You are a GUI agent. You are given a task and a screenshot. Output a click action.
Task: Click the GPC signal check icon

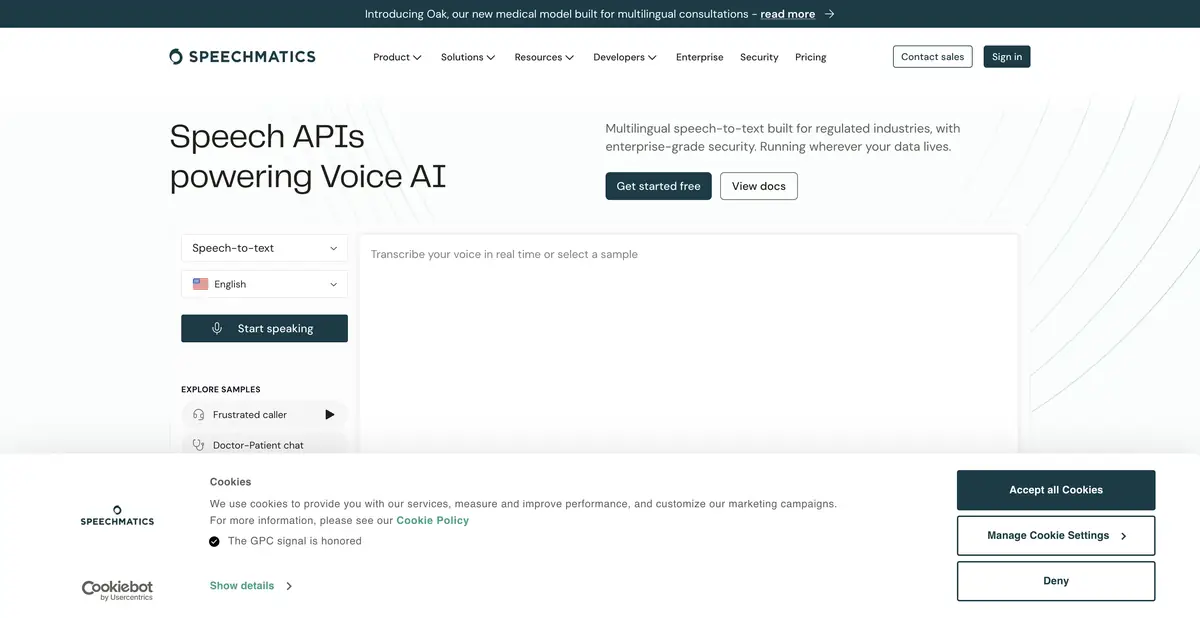(214, 541)
